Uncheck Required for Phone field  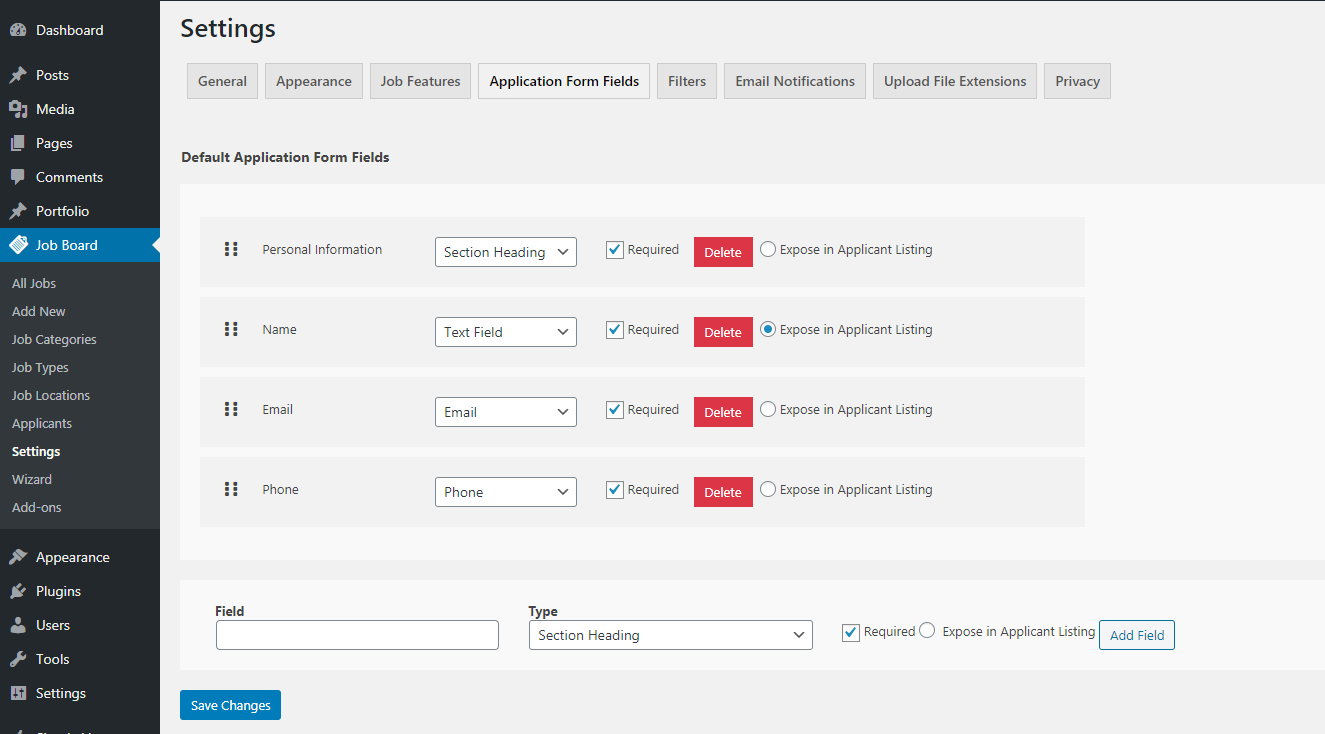615,490
